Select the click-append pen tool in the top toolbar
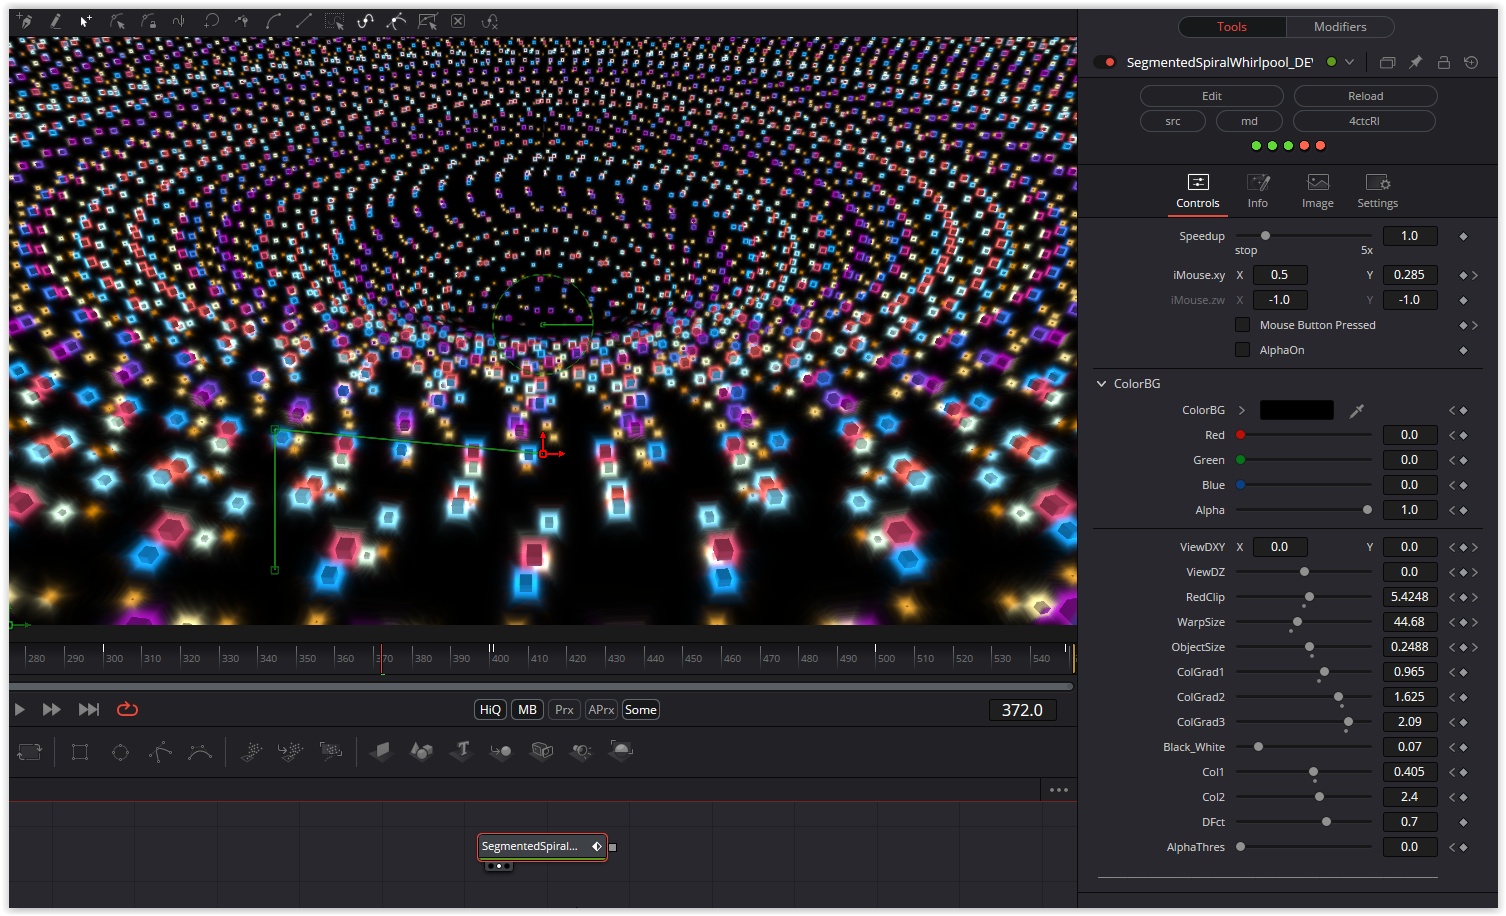1506x916 pixels. 25,21
